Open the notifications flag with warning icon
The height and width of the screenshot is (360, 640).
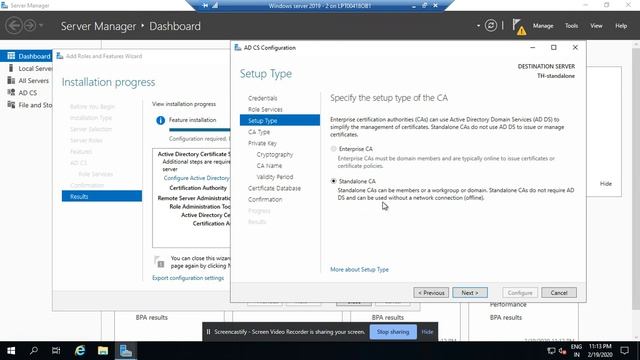tap(519, 27)
